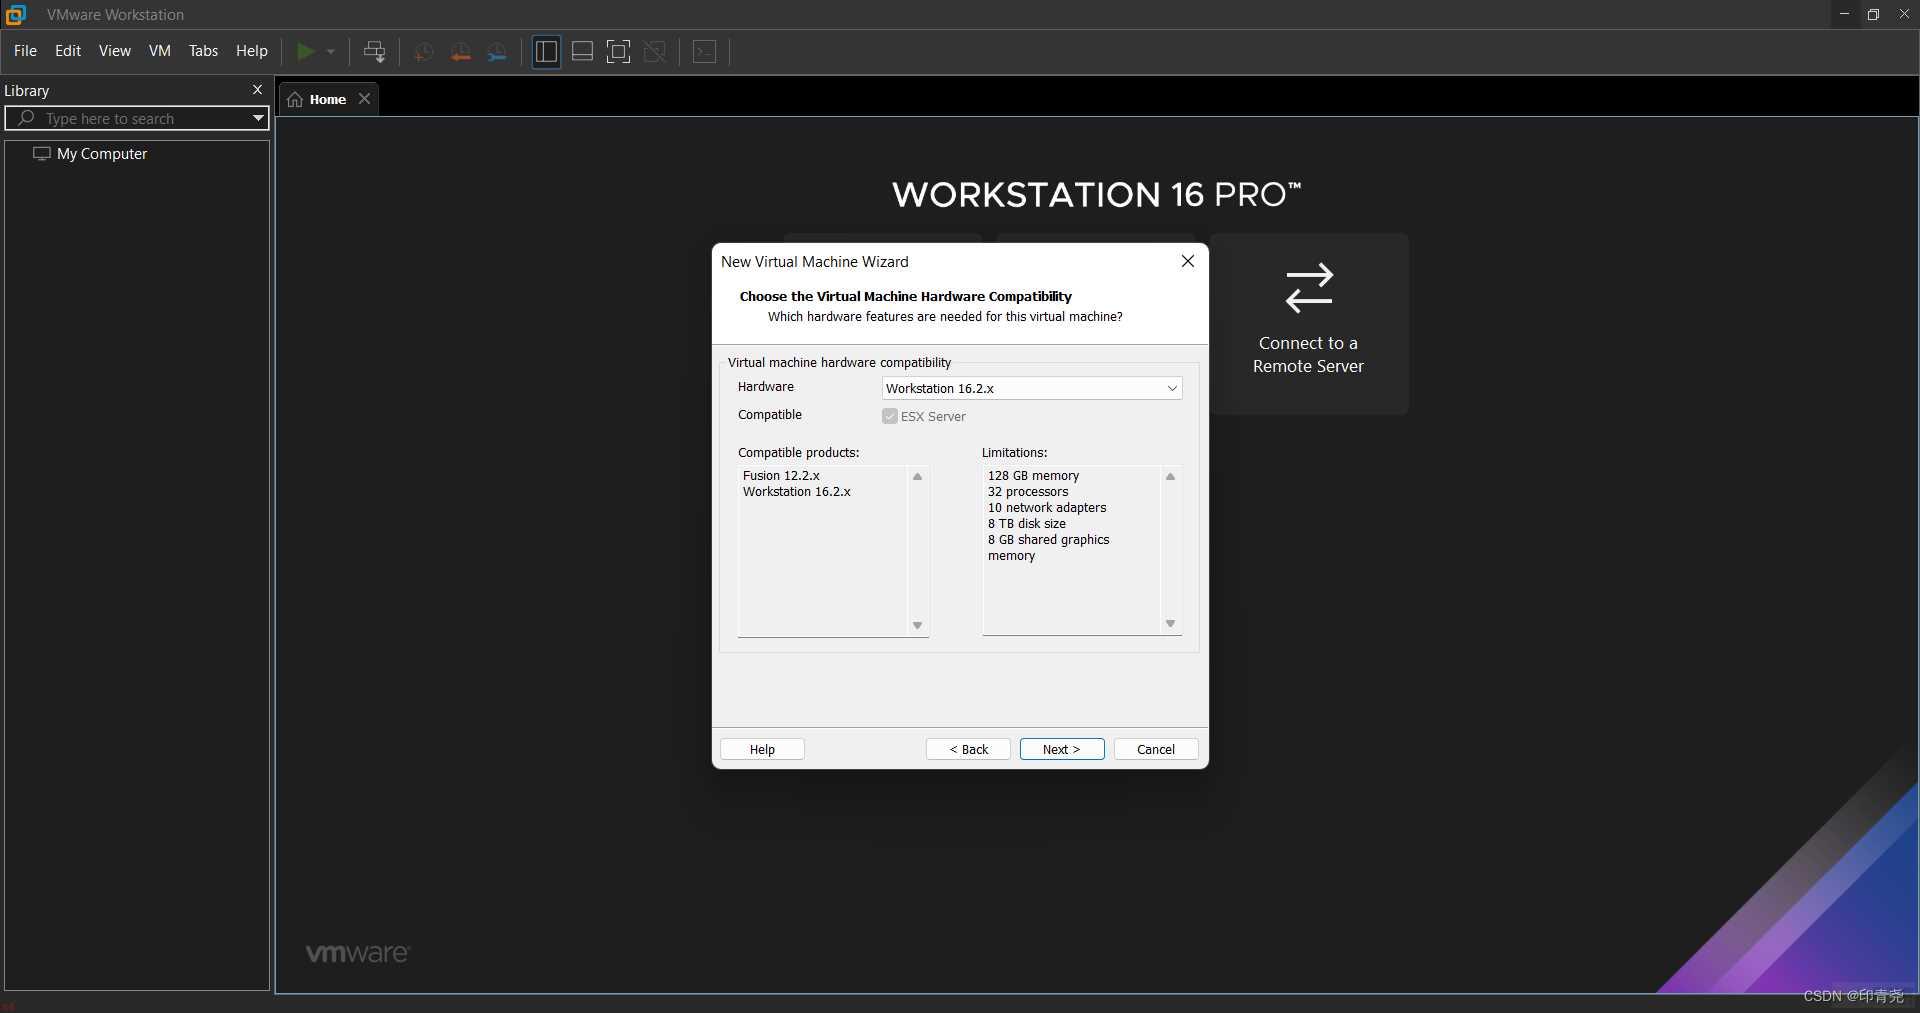
Task: Close the Home tab
Action: click(x=364, y=99)
